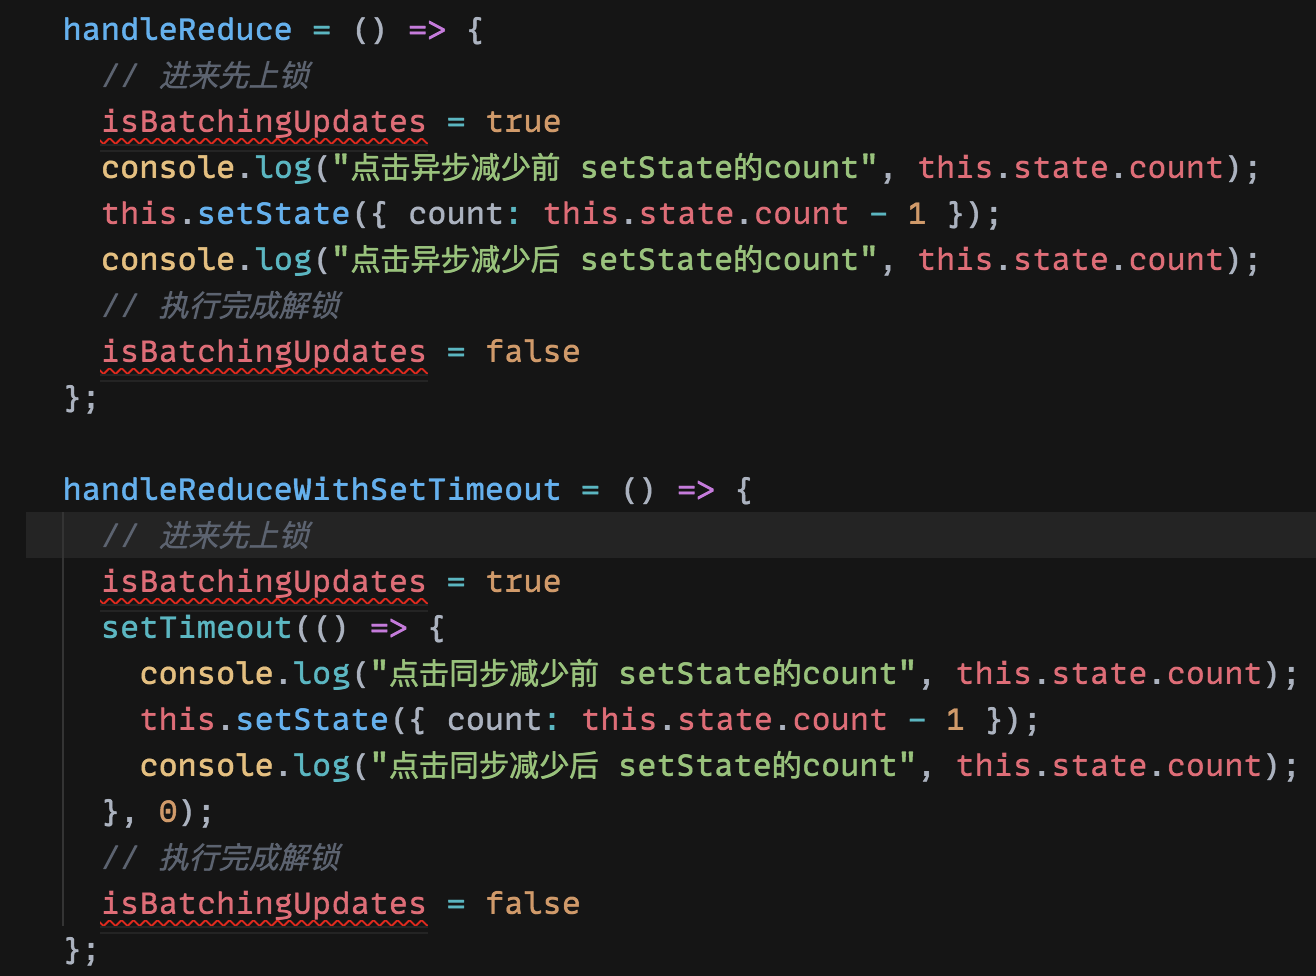
Task: Click the "true" value in handleReduce
Action: [523, 122]
